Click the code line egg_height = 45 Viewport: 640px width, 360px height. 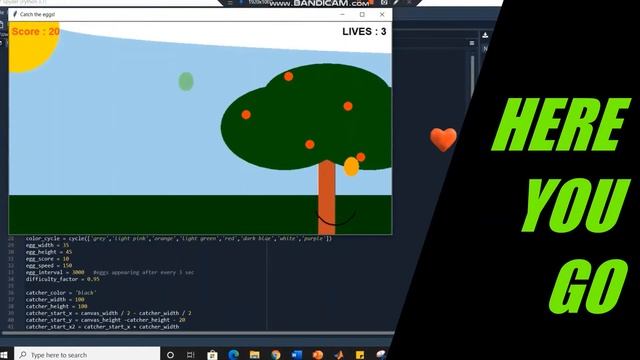click(49, 252)
